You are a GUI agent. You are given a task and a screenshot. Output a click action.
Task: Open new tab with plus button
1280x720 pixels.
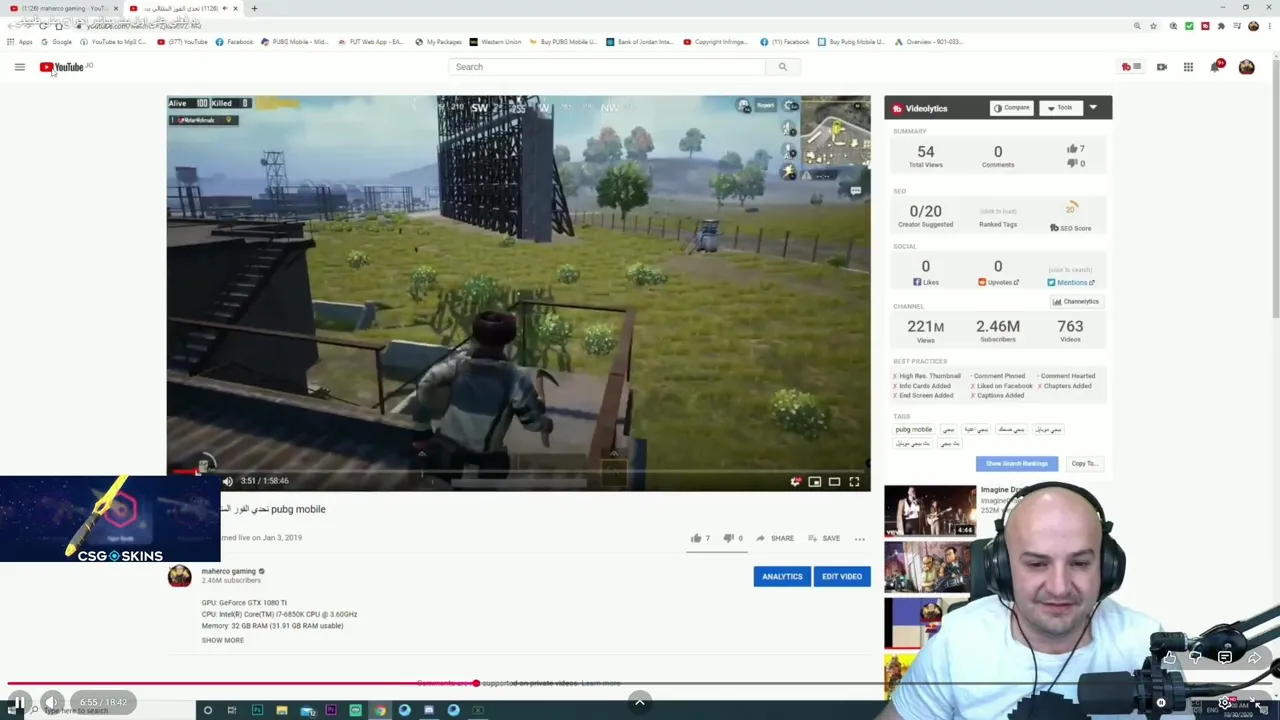tap(254, 8)
